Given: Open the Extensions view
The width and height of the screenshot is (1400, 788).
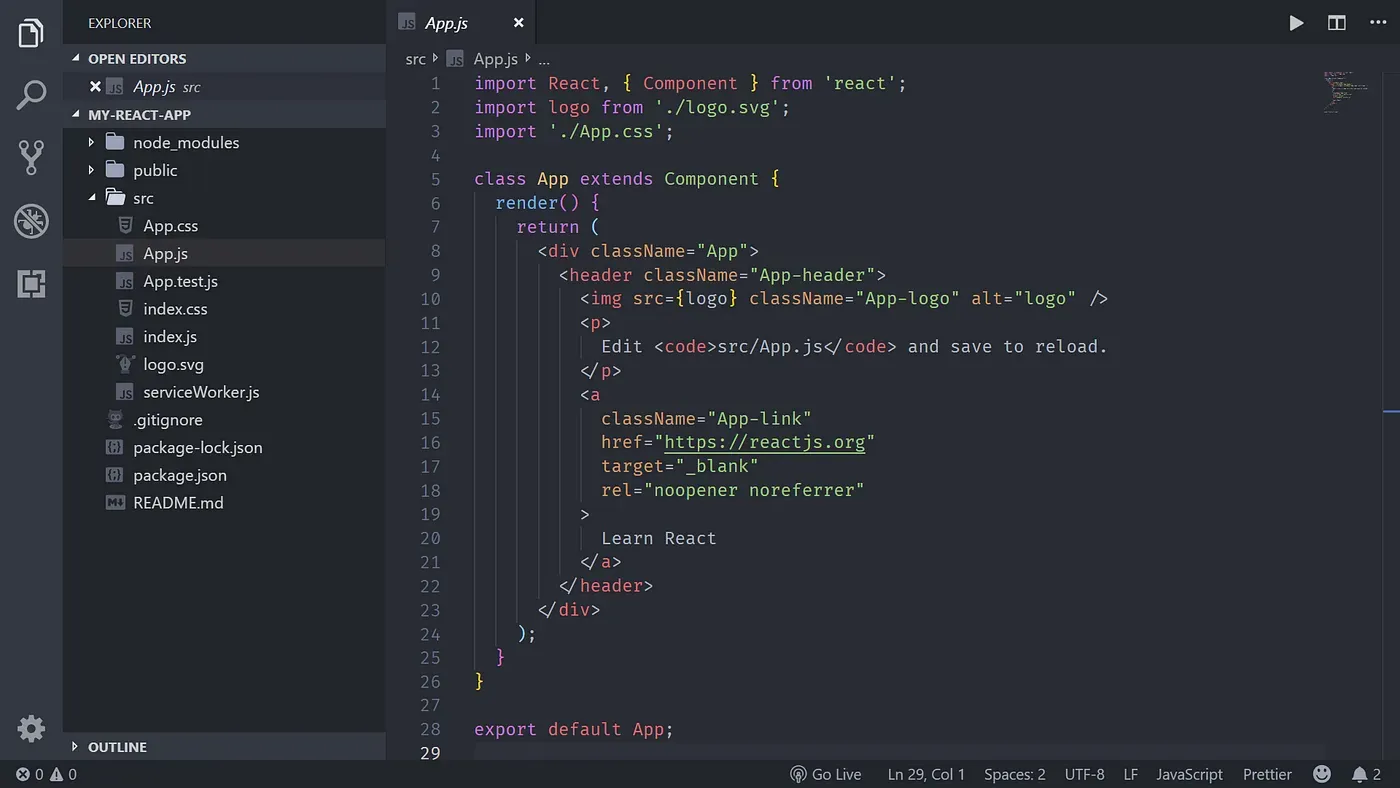Looking at the screenshot, I should tap(31, 284).
